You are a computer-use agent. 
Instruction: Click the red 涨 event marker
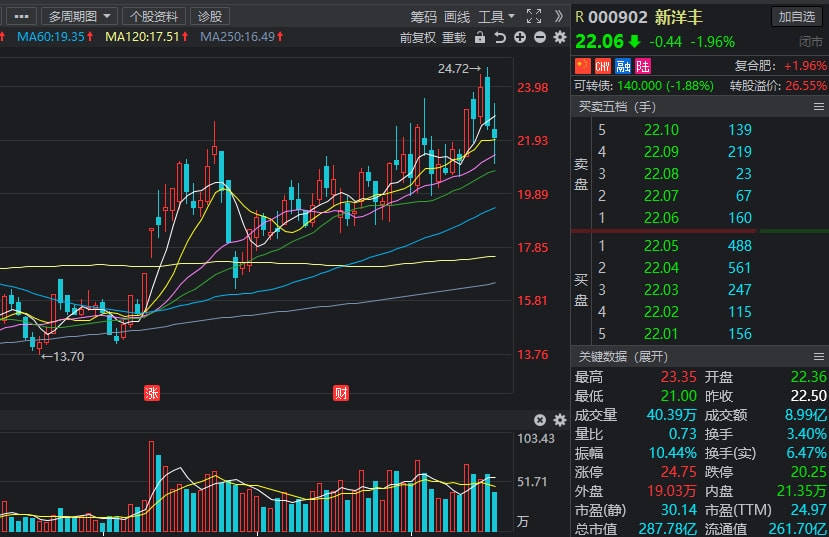(152, 393)
